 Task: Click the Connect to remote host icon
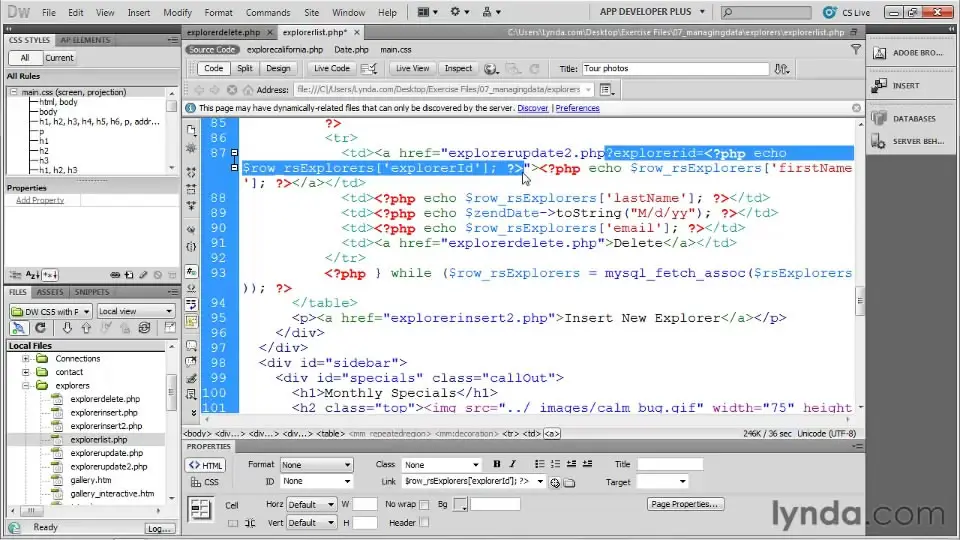[18, 328]
